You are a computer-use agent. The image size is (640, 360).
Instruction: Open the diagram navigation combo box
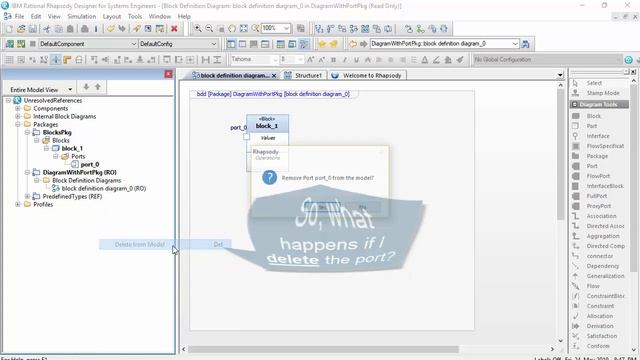click(x=515, y=44)
